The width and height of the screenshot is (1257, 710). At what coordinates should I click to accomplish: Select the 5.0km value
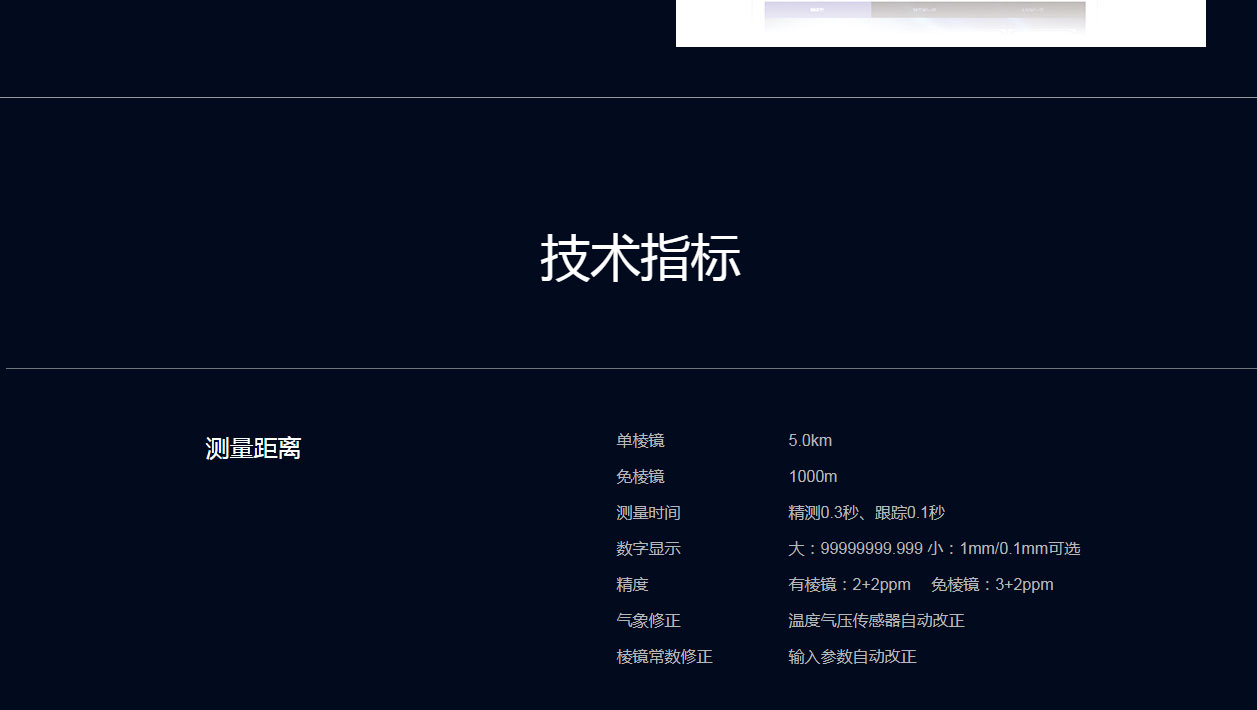[x=810, y=441]
